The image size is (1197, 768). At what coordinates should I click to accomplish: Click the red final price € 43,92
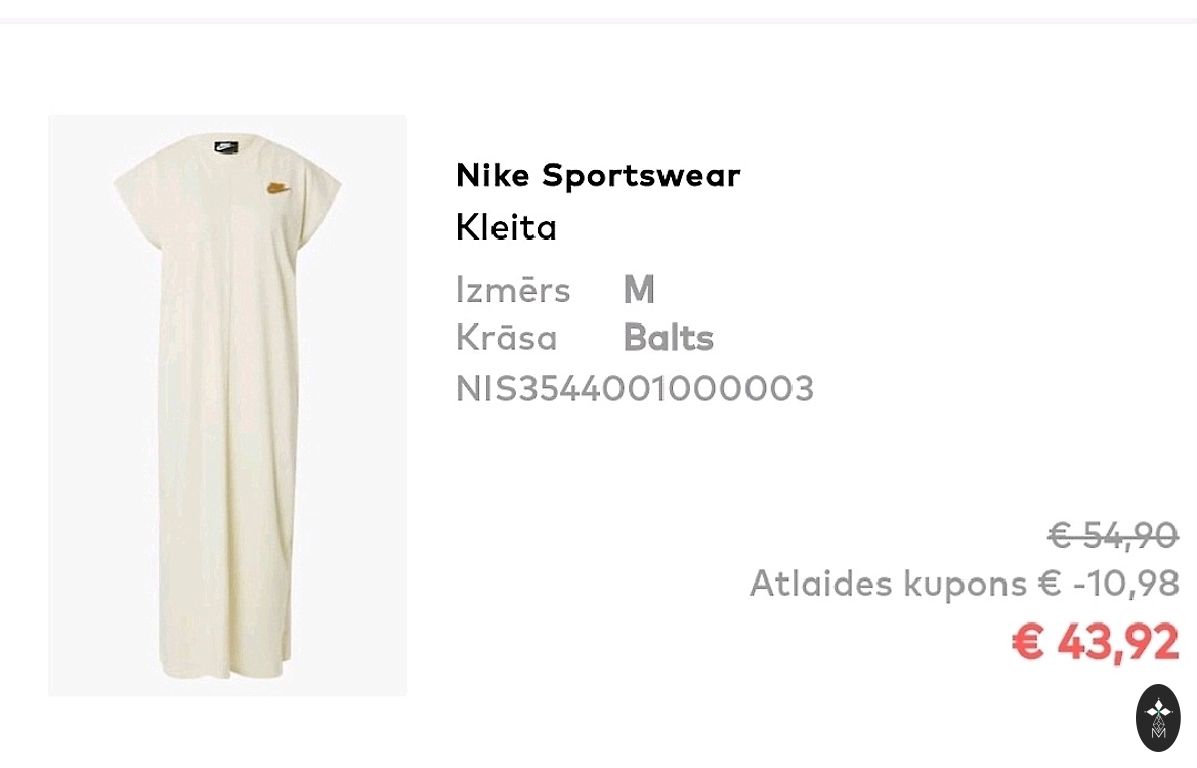click(1095, 641)
